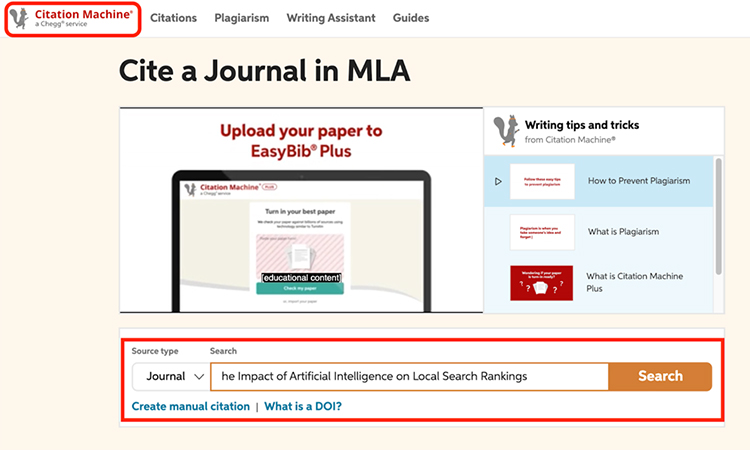Click Check my paper button in video
The image size is (750, 450).
click(300, 288)
